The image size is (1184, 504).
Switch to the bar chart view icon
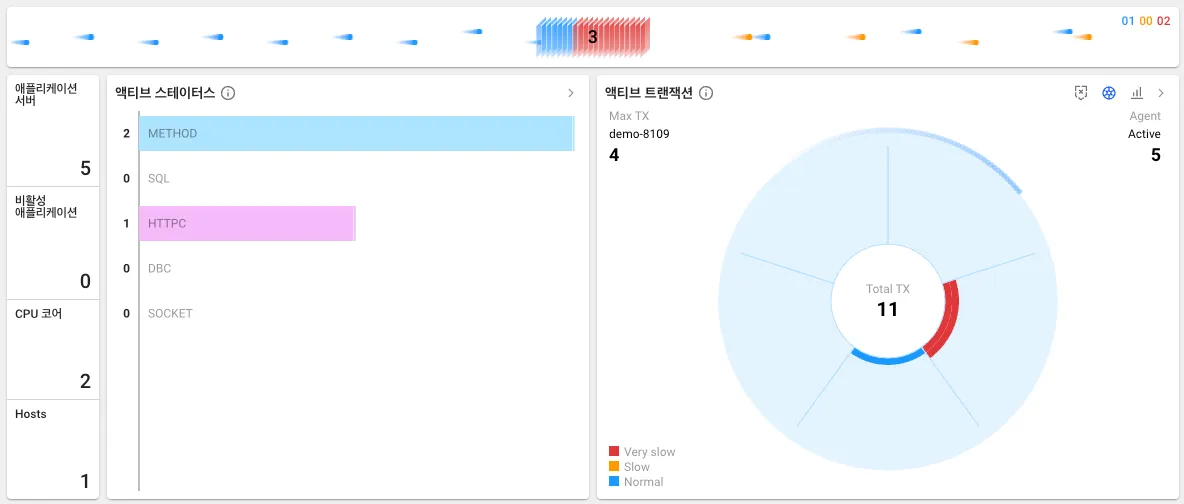click(1137, 93)
